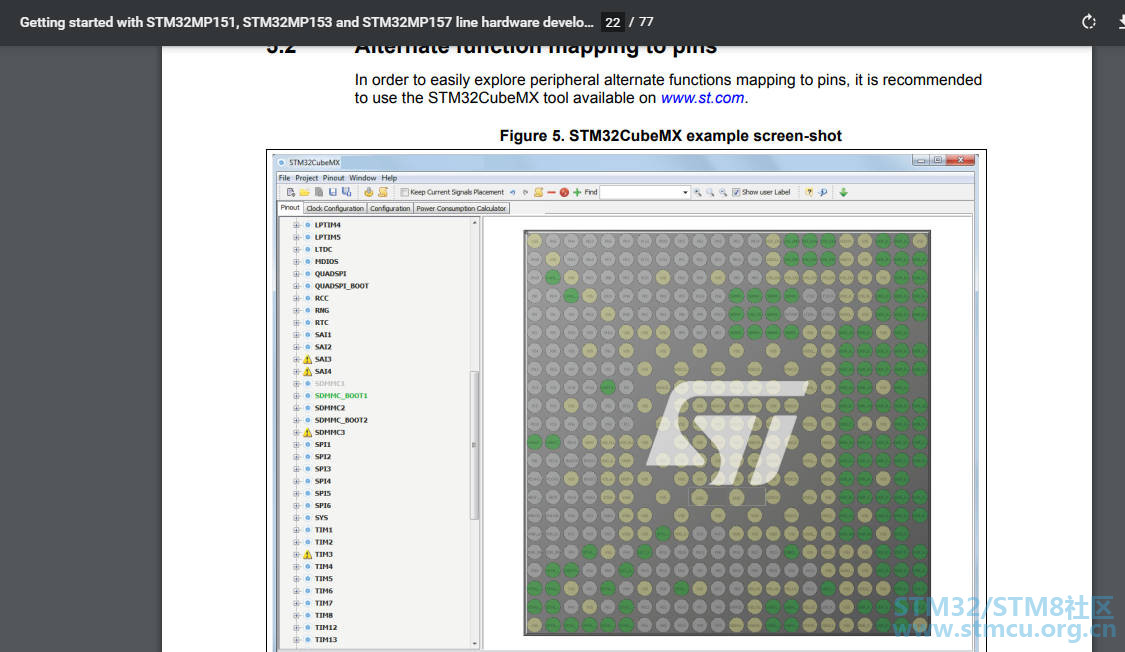1125x652 pixels.
Task: Switch to the Configuration tab
Action: click(x=390, y=209)
